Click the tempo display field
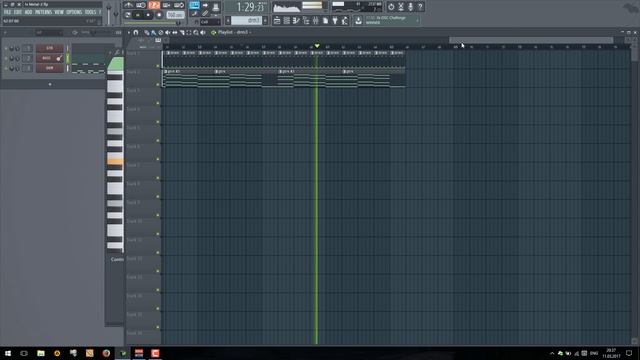This screenshot has width=640, height=360. pyautogui.click(x=176, y=15)
